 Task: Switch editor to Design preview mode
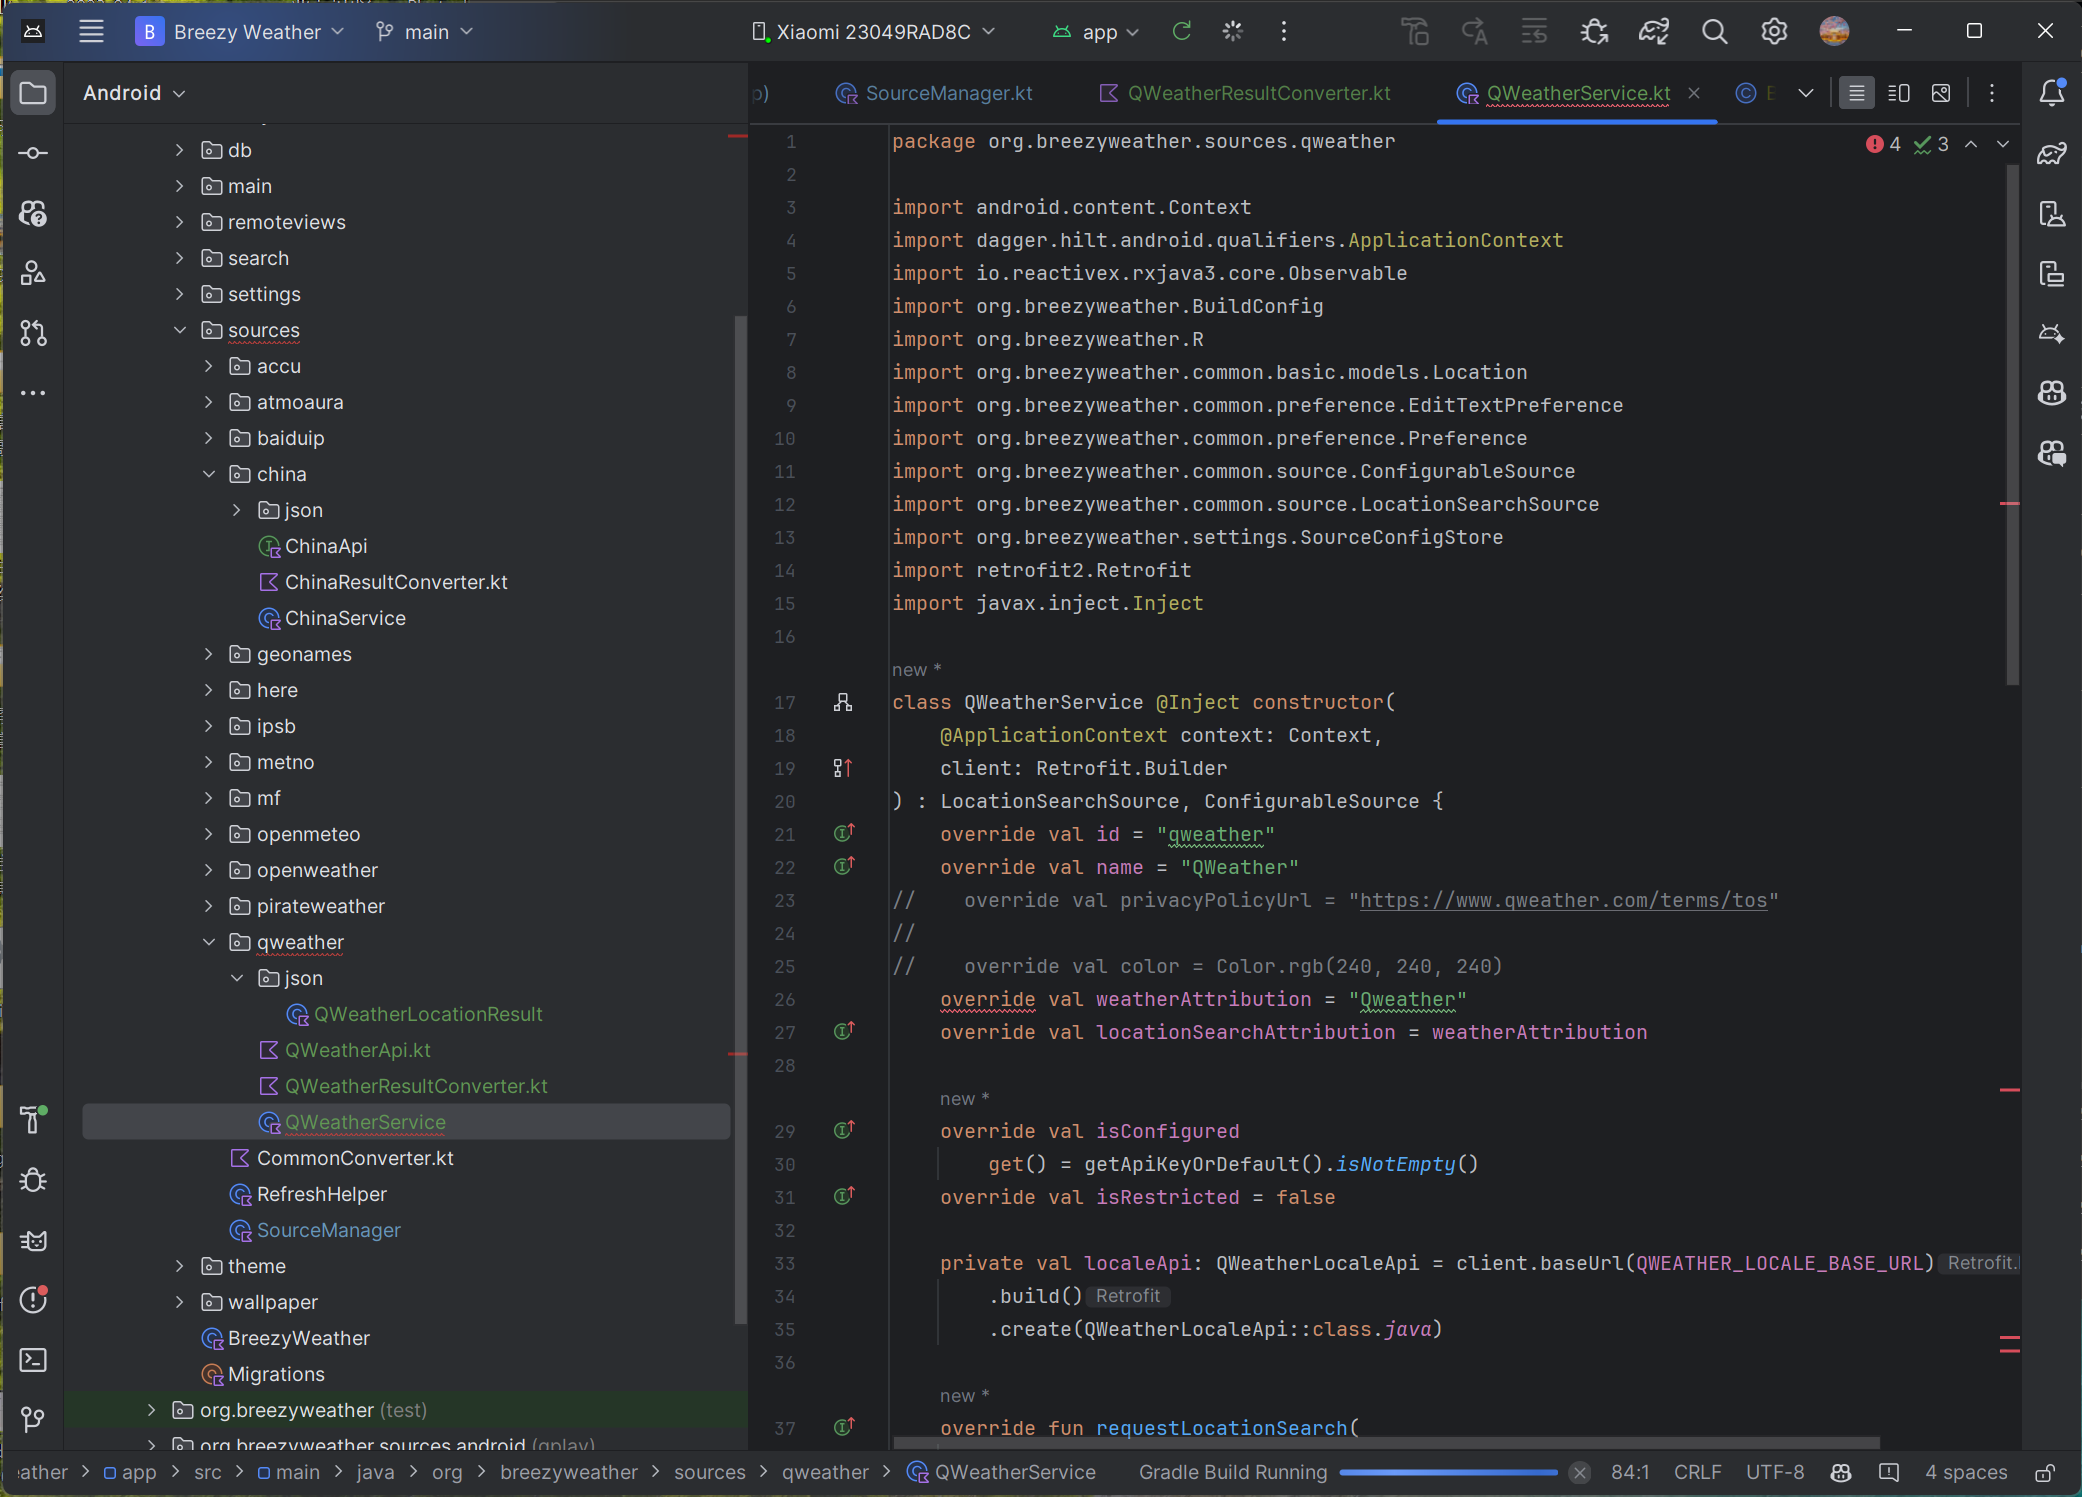[x=1942, y=92]
